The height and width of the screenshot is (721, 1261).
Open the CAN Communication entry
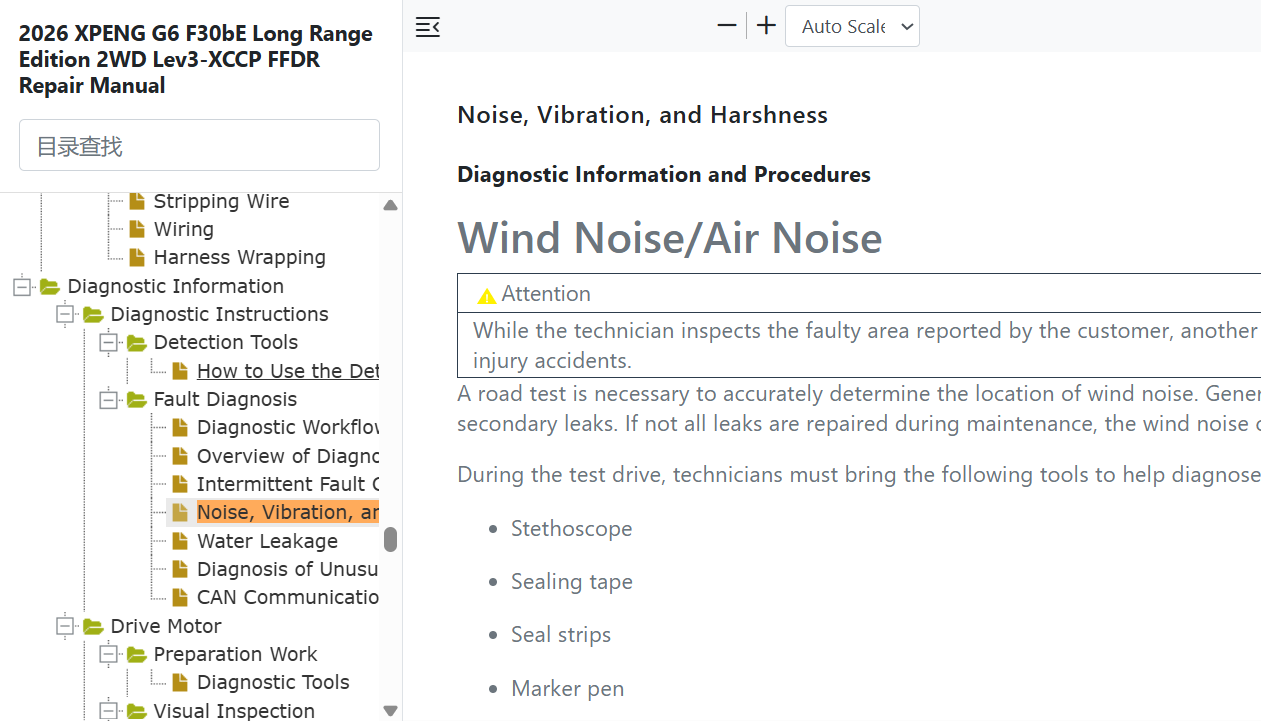click(287, 597)
